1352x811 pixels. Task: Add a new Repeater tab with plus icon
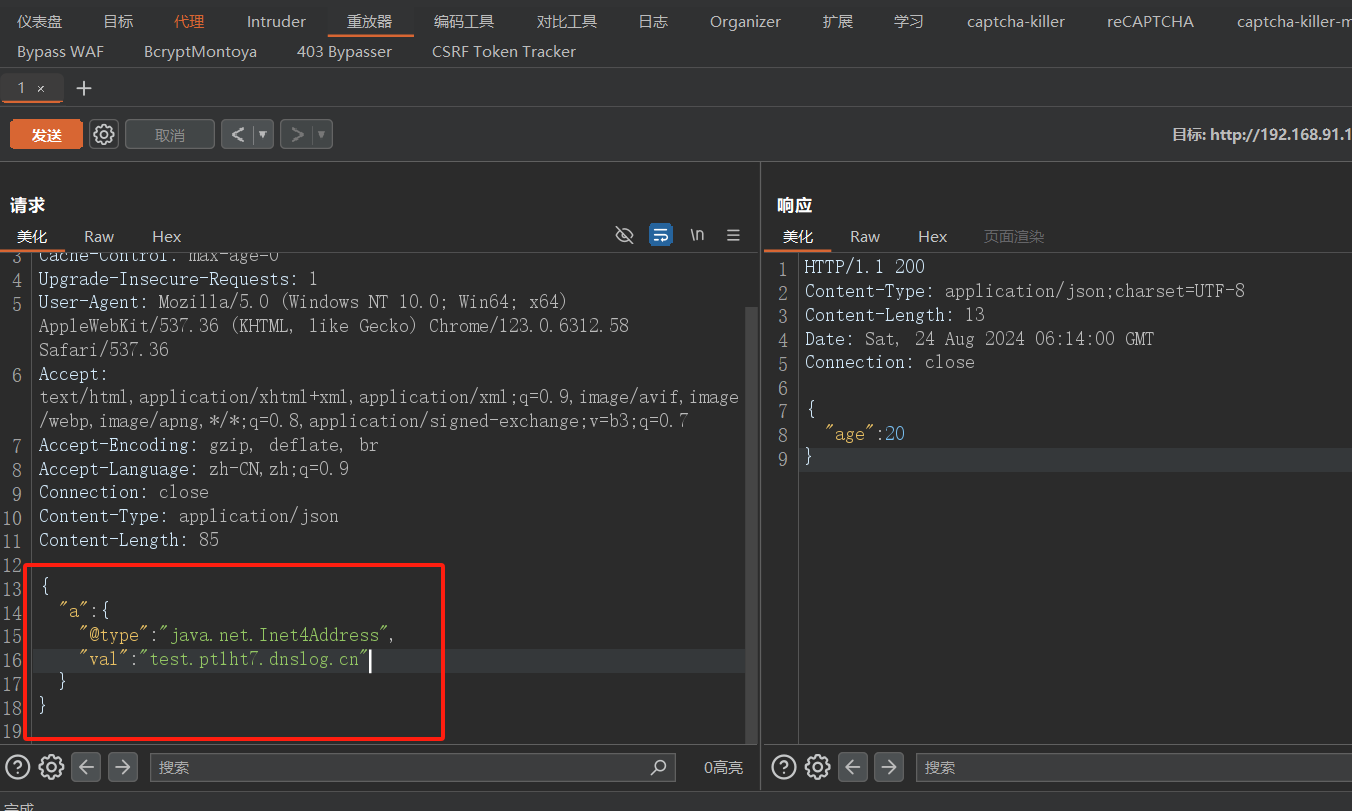click(x=84, y=88)
